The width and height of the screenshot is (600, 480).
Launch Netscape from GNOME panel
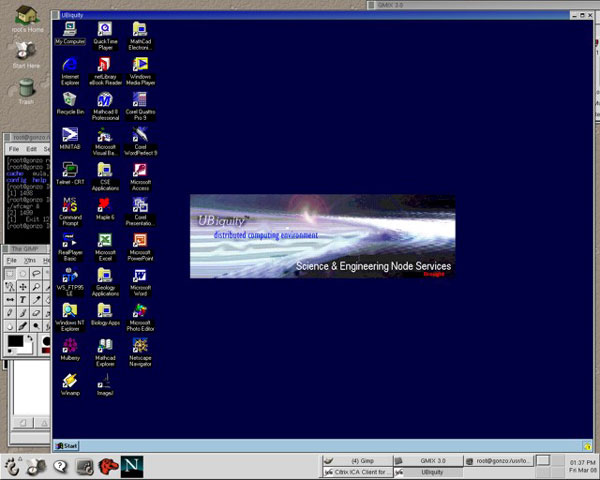point(132,467)
